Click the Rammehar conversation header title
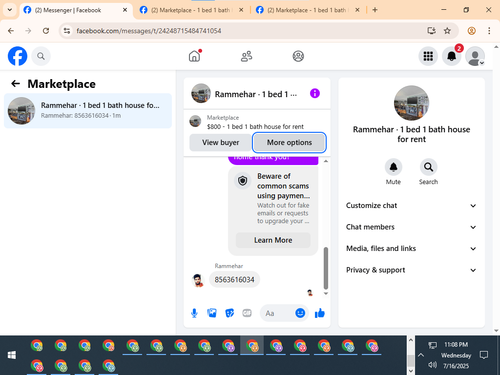 coord(256,94)
